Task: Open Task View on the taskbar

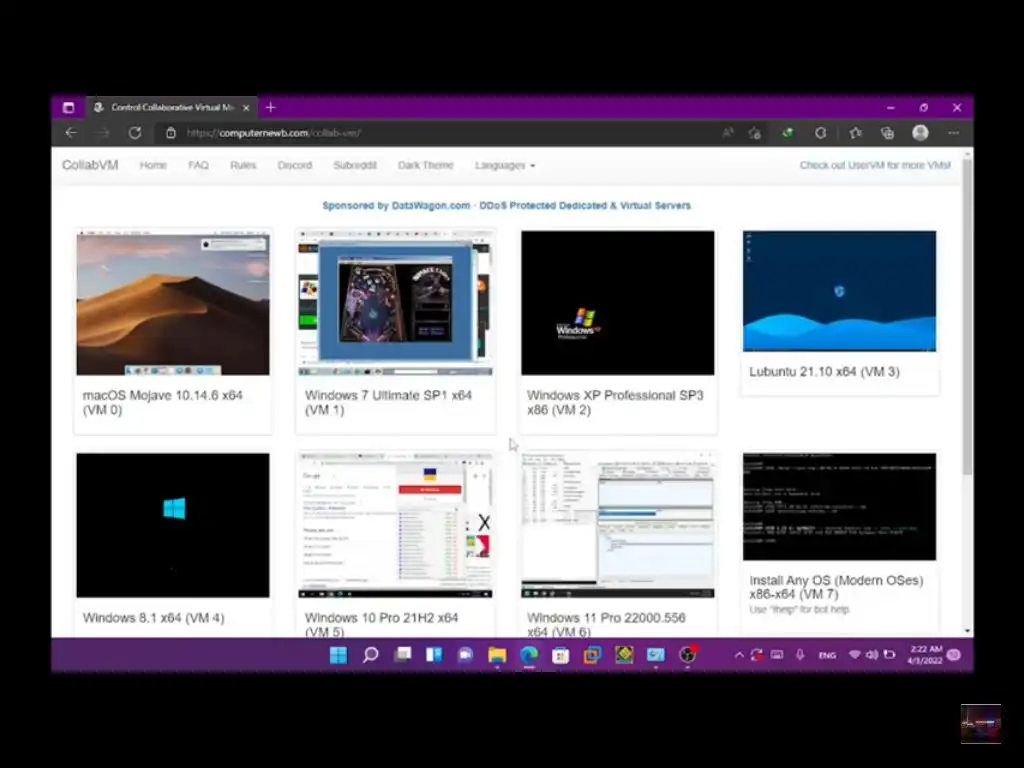Action: (x=402, y=654)
